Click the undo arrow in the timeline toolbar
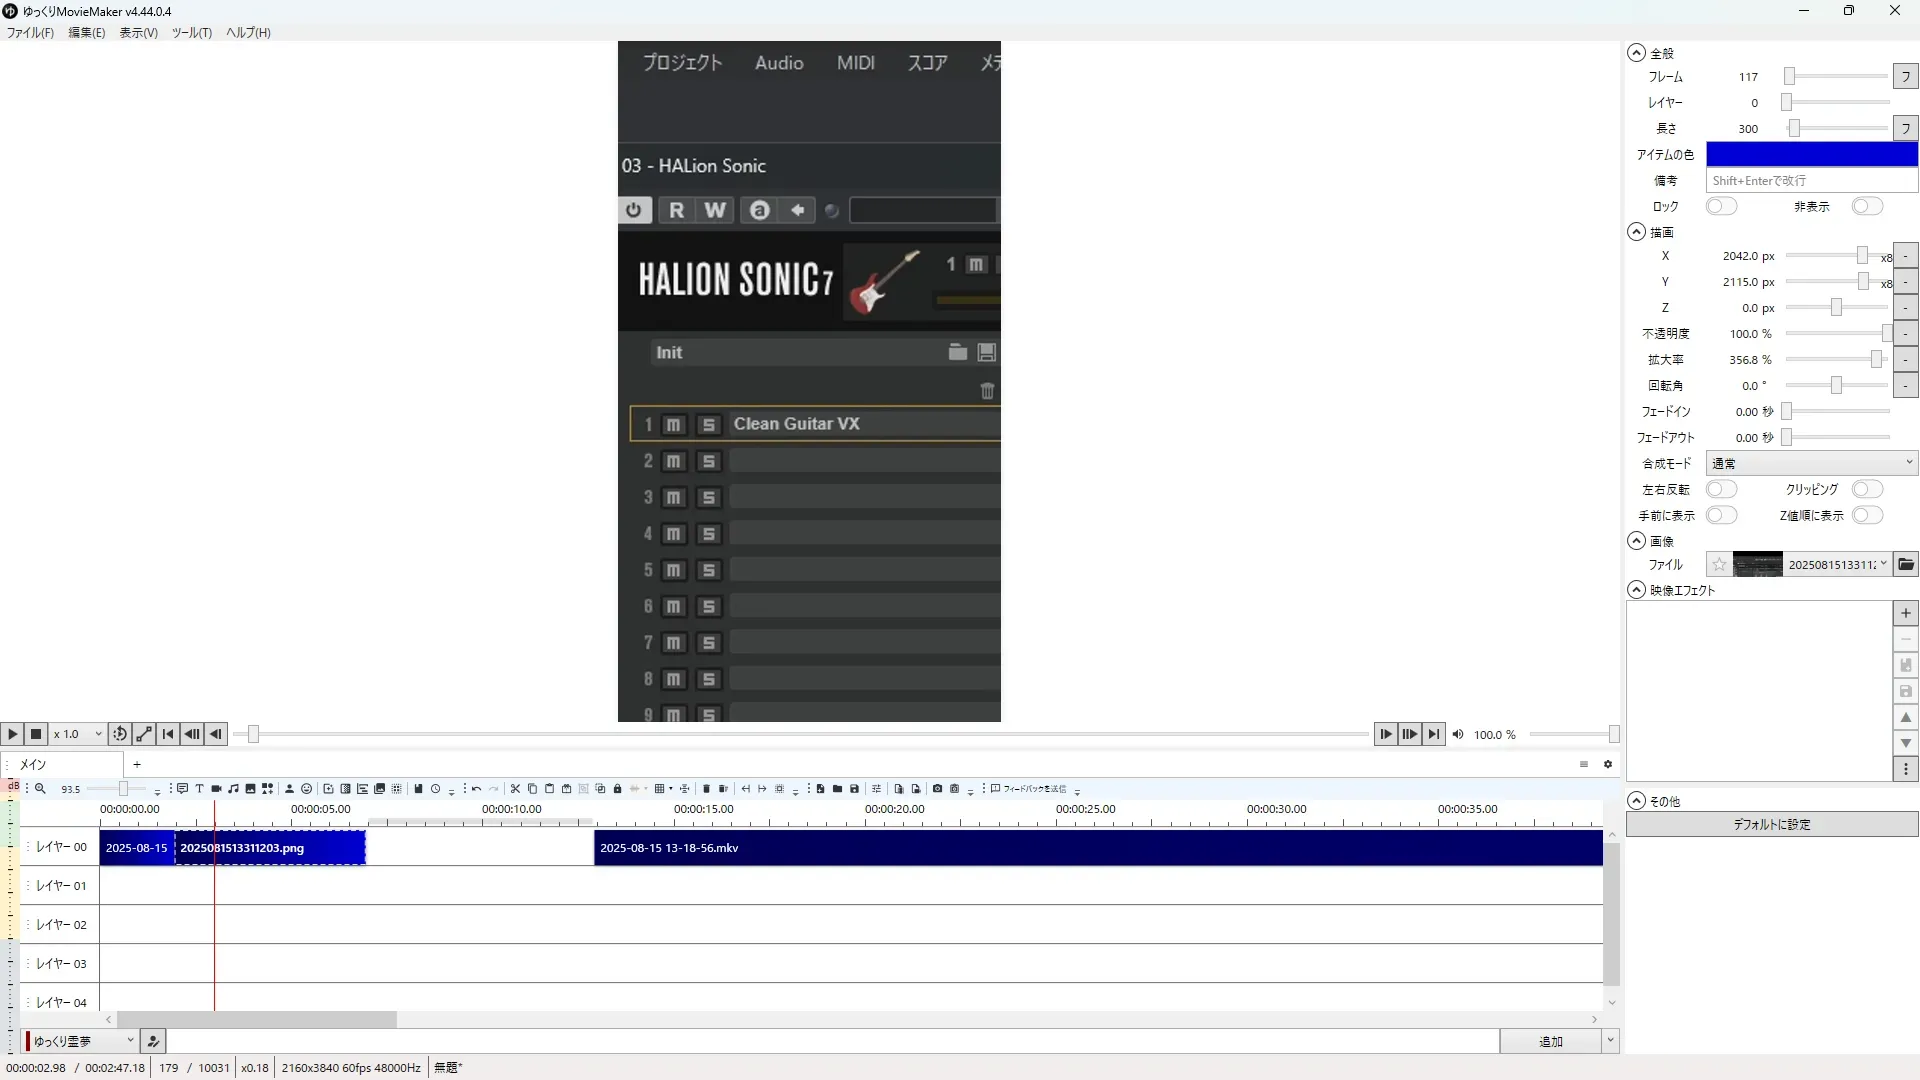The image size is (1920, 1080). tap(476, 789)
